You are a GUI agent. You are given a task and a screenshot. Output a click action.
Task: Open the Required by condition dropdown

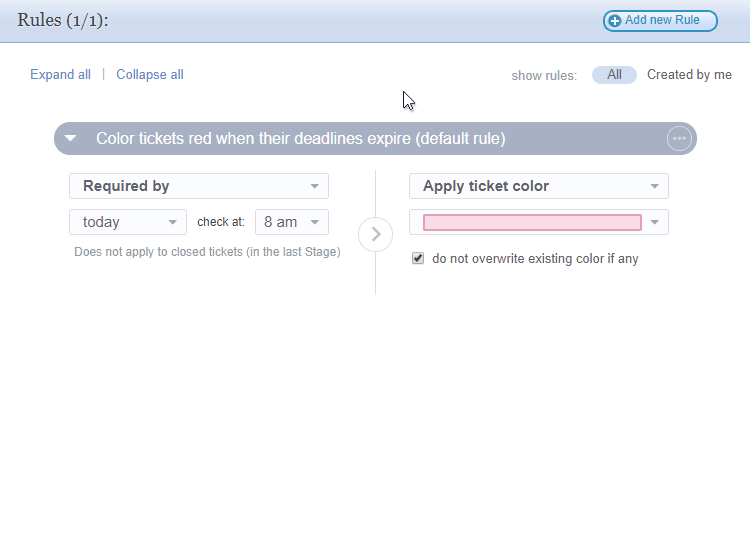coord(198,186)
